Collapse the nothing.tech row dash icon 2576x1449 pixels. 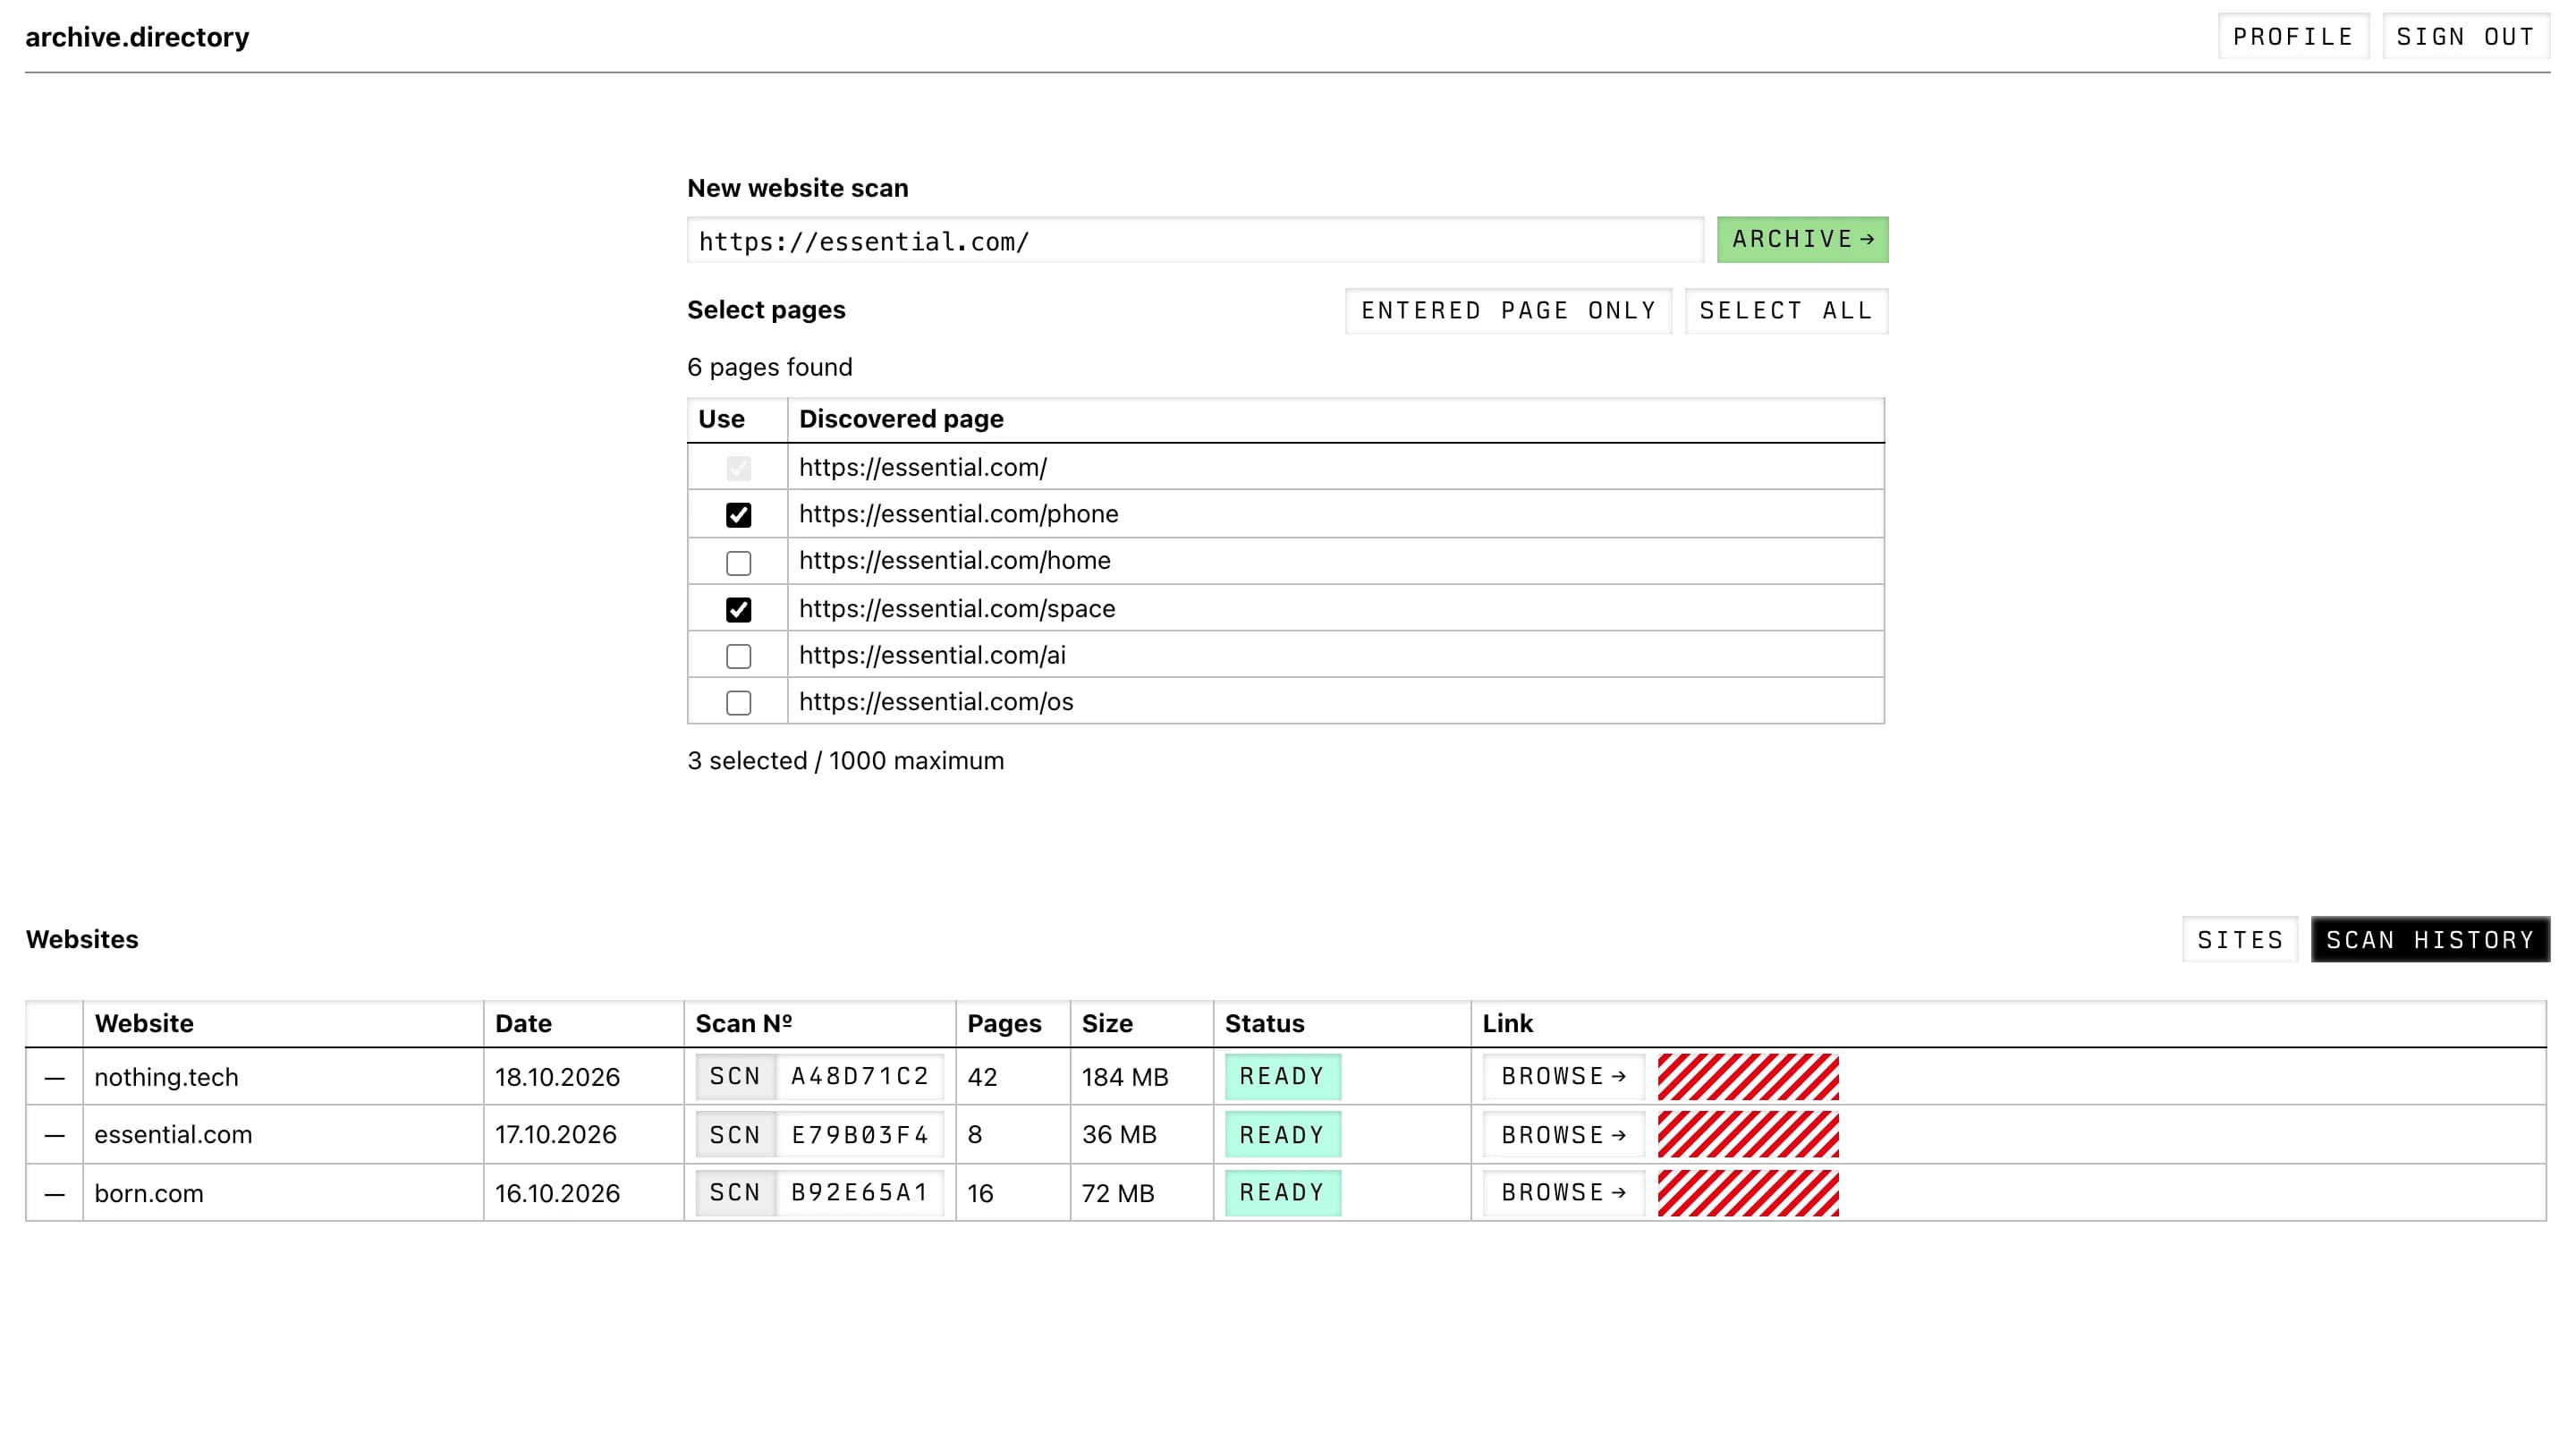(55, 1077)
